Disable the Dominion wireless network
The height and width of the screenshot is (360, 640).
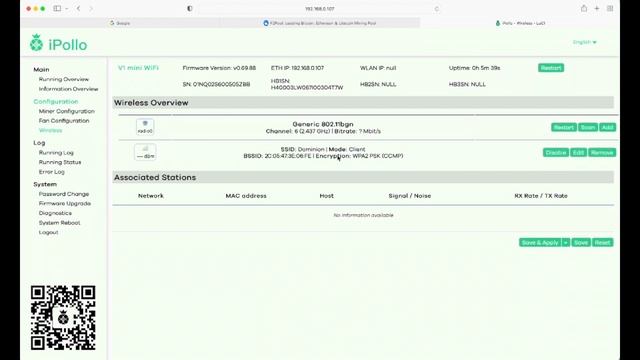click(x=556, y=152)
